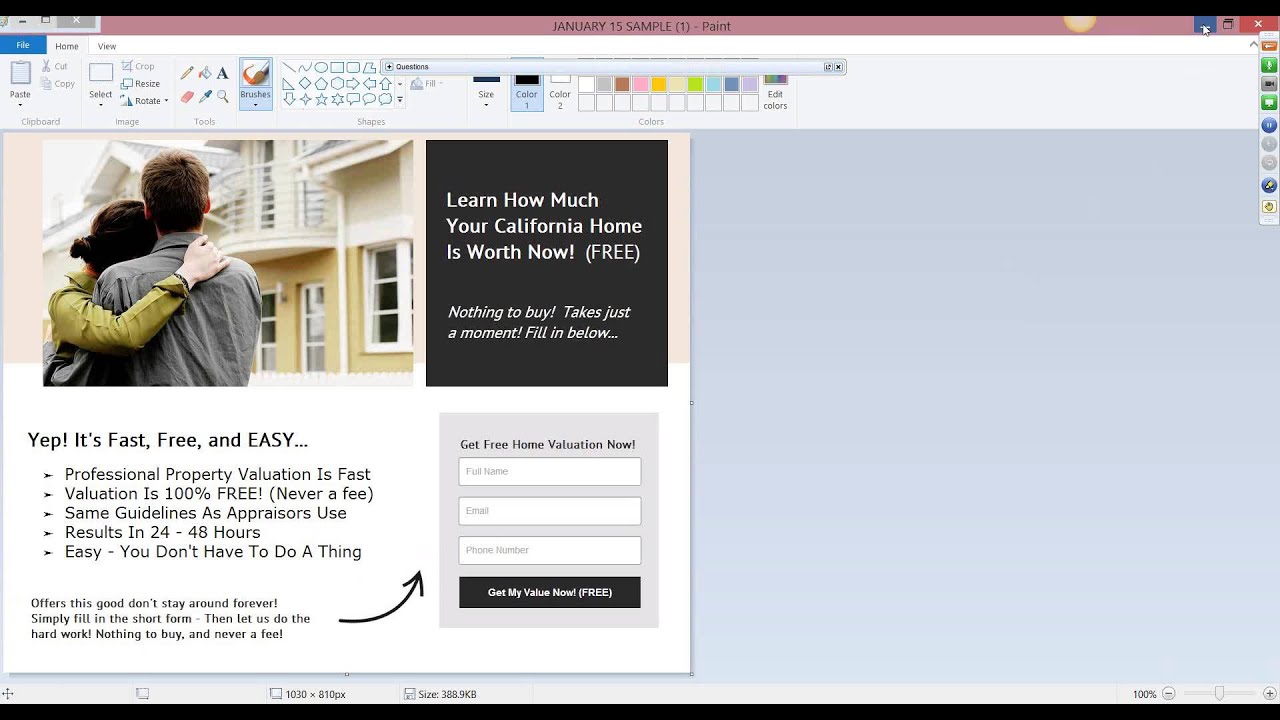Undock the Questions panel
Screen dimensions: 1280x720
[x=828, y=67]
